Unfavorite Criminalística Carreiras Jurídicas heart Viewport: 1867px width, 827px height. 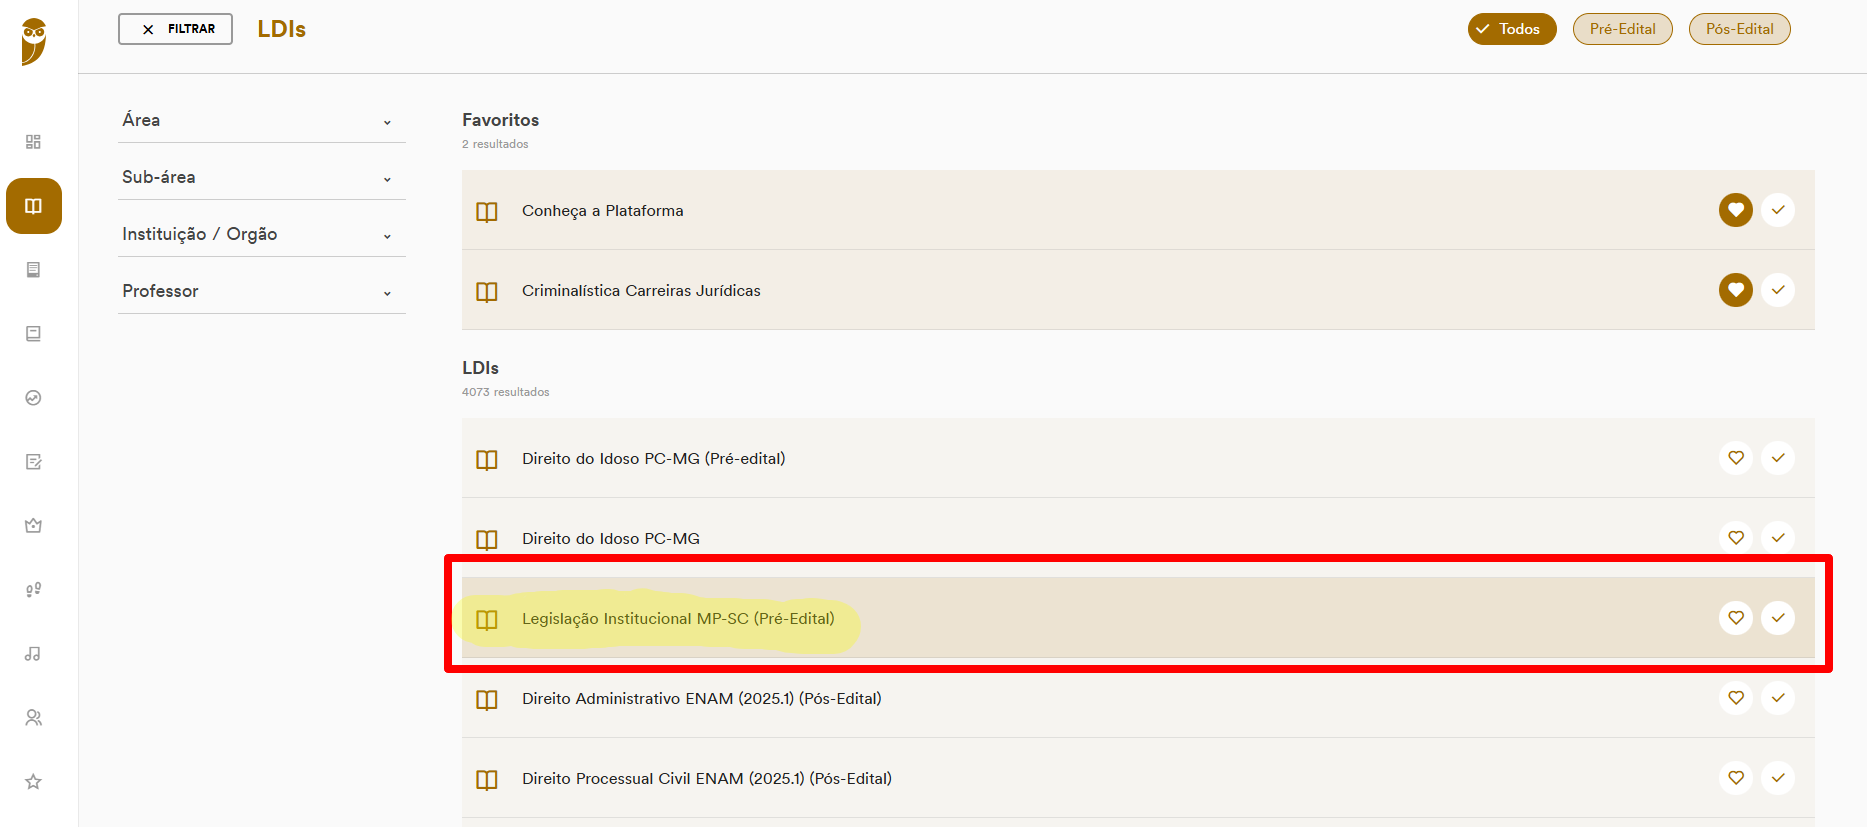click(x=1736, y=290)
